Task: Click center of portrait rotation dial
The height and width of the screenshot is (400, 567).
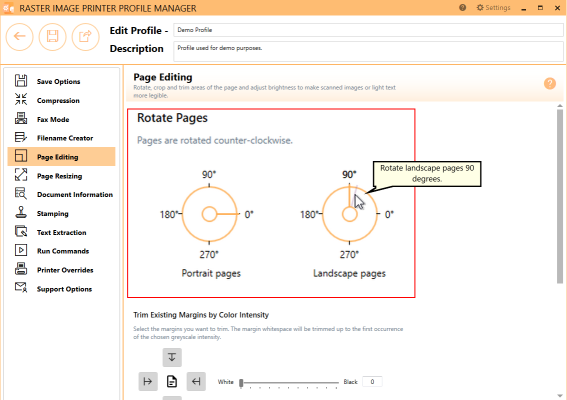Action: click(209, 214)
